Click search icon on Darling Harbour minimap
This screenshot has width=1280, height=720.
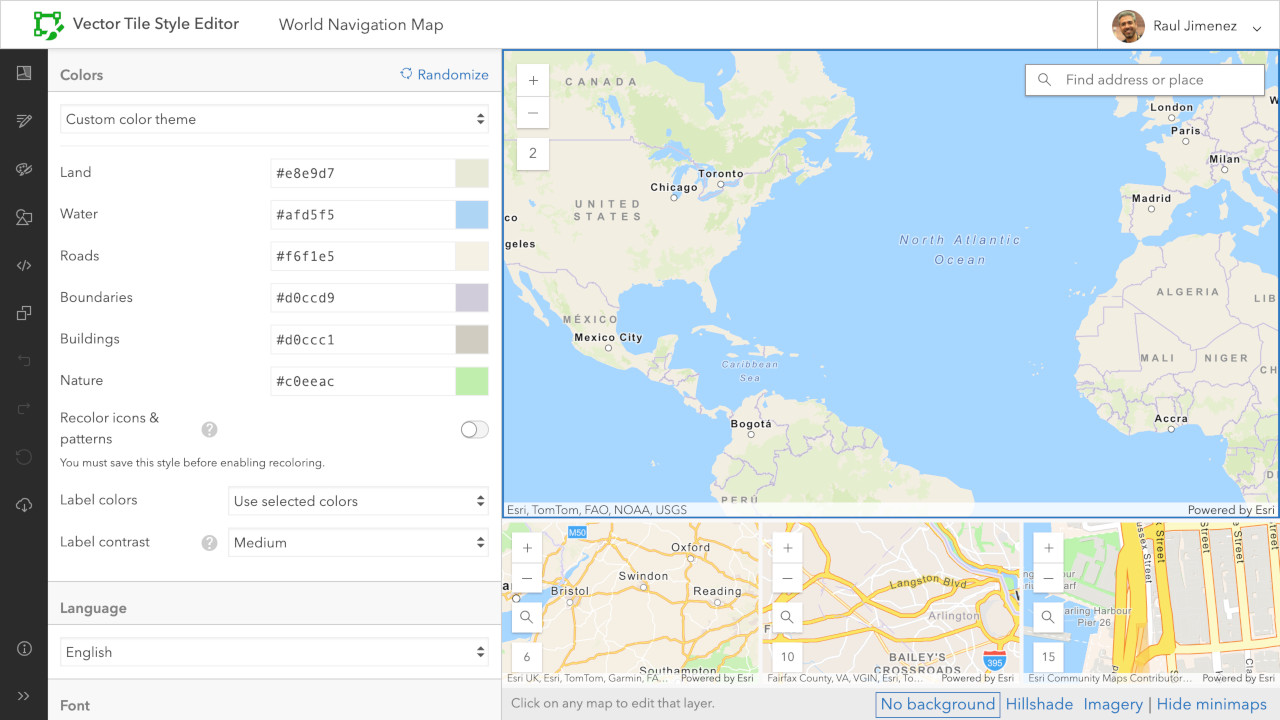pyautogui.click(x=1048, y=617)
